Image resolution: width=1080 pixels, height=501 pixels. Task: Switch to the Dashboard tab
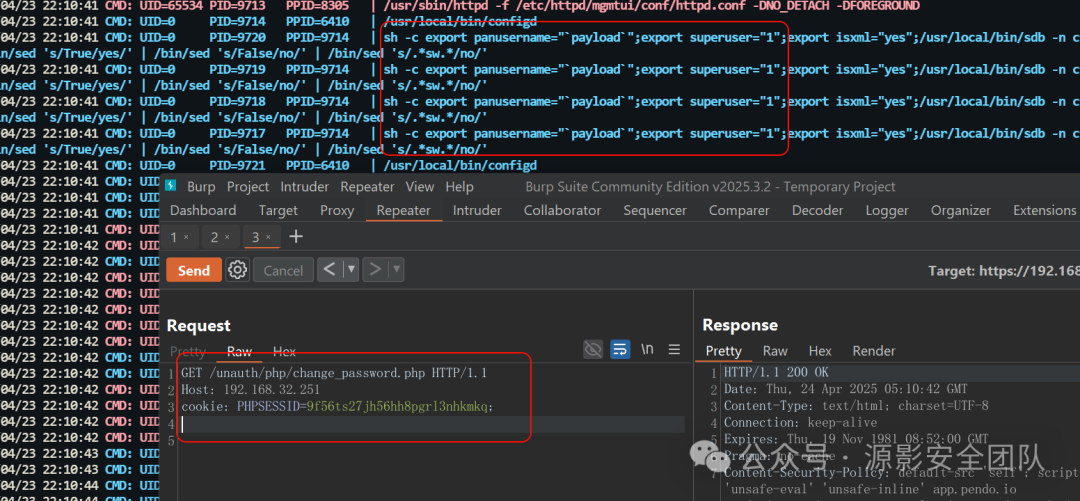(x=203, y=210)
